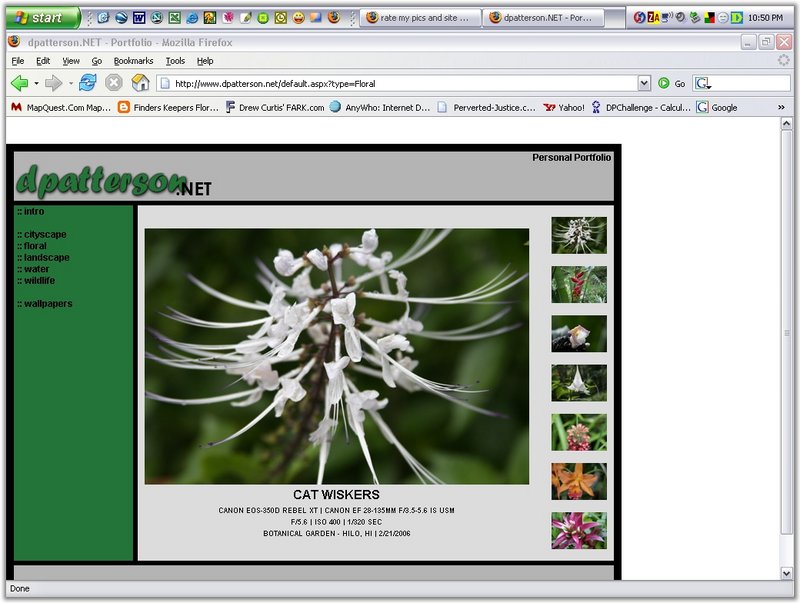Open the Drew Curtis' FARK.com bookmark
This screenshot has height=603, width=800.
tap(275, 108)
